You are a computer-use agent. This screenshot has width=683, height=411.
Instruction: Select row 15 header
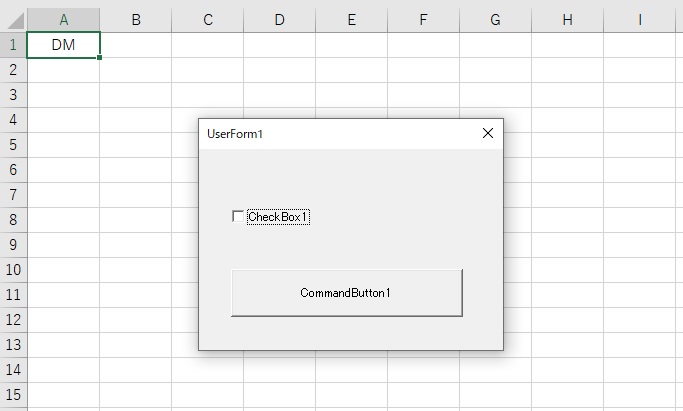point(13,394)
